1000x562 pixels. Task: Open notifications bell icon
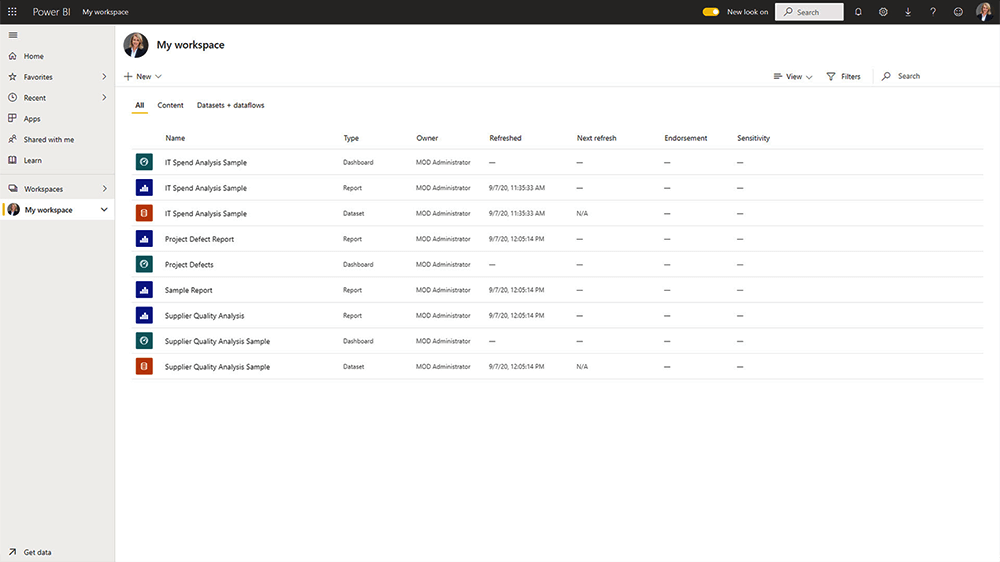858,11
